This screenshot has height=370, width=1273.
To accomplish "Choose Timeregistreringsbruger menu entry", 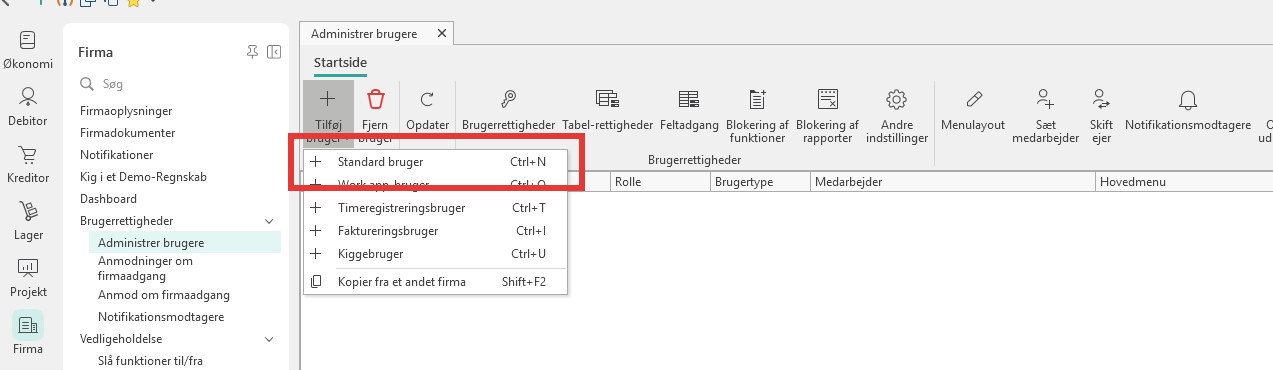I will pyautogui.click(x=435, y=208).
